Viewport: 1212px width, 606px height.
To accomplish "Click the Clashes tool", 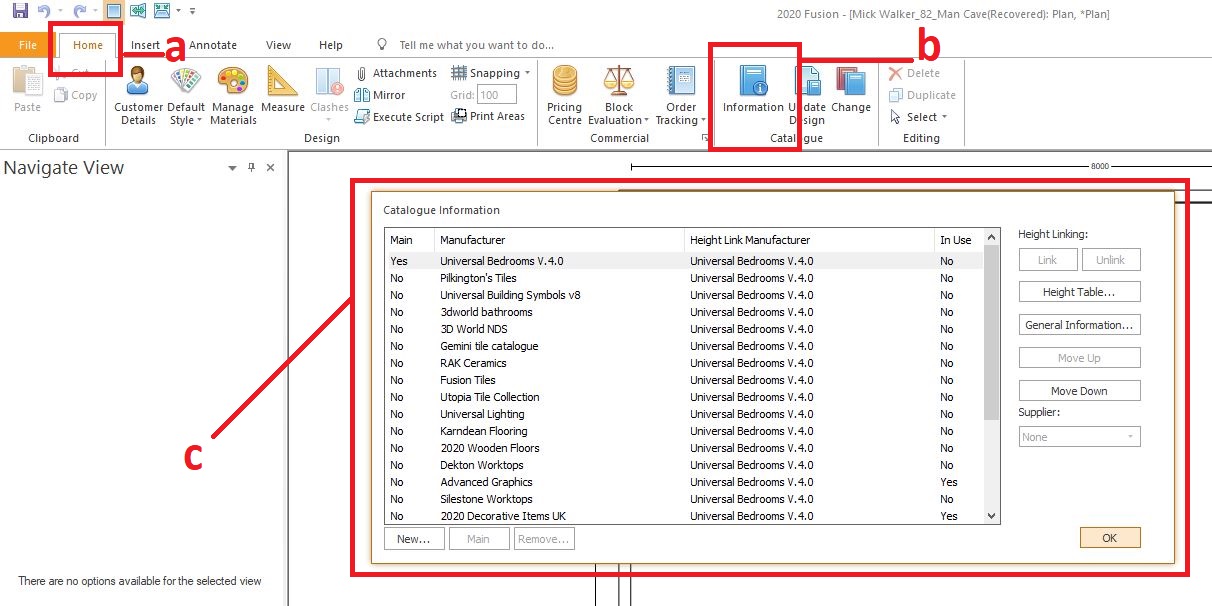I will (x=329, y=96).
